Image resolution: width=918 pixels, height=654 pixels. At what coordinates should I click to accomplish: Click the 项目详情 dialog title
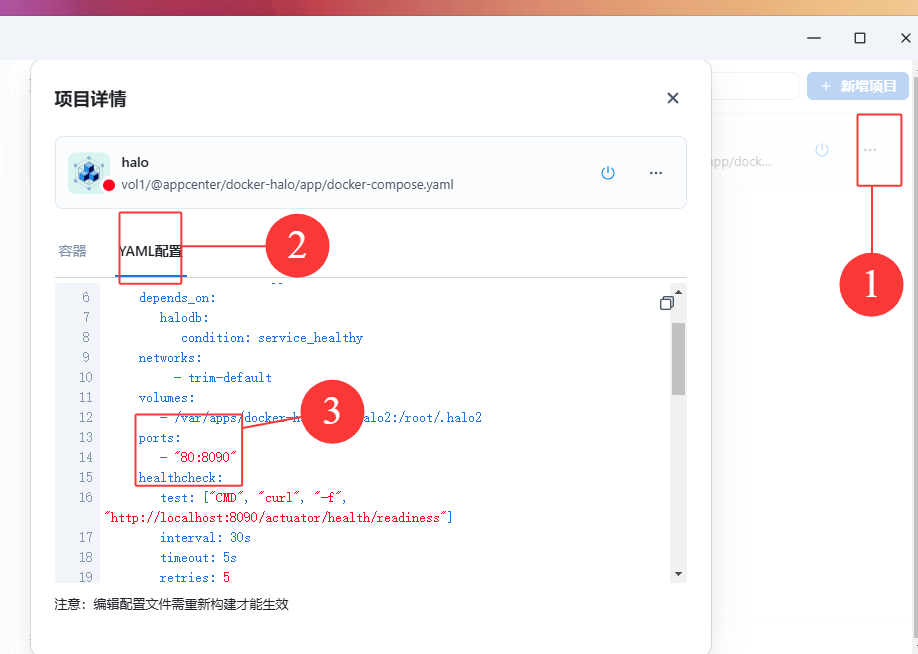90,98
